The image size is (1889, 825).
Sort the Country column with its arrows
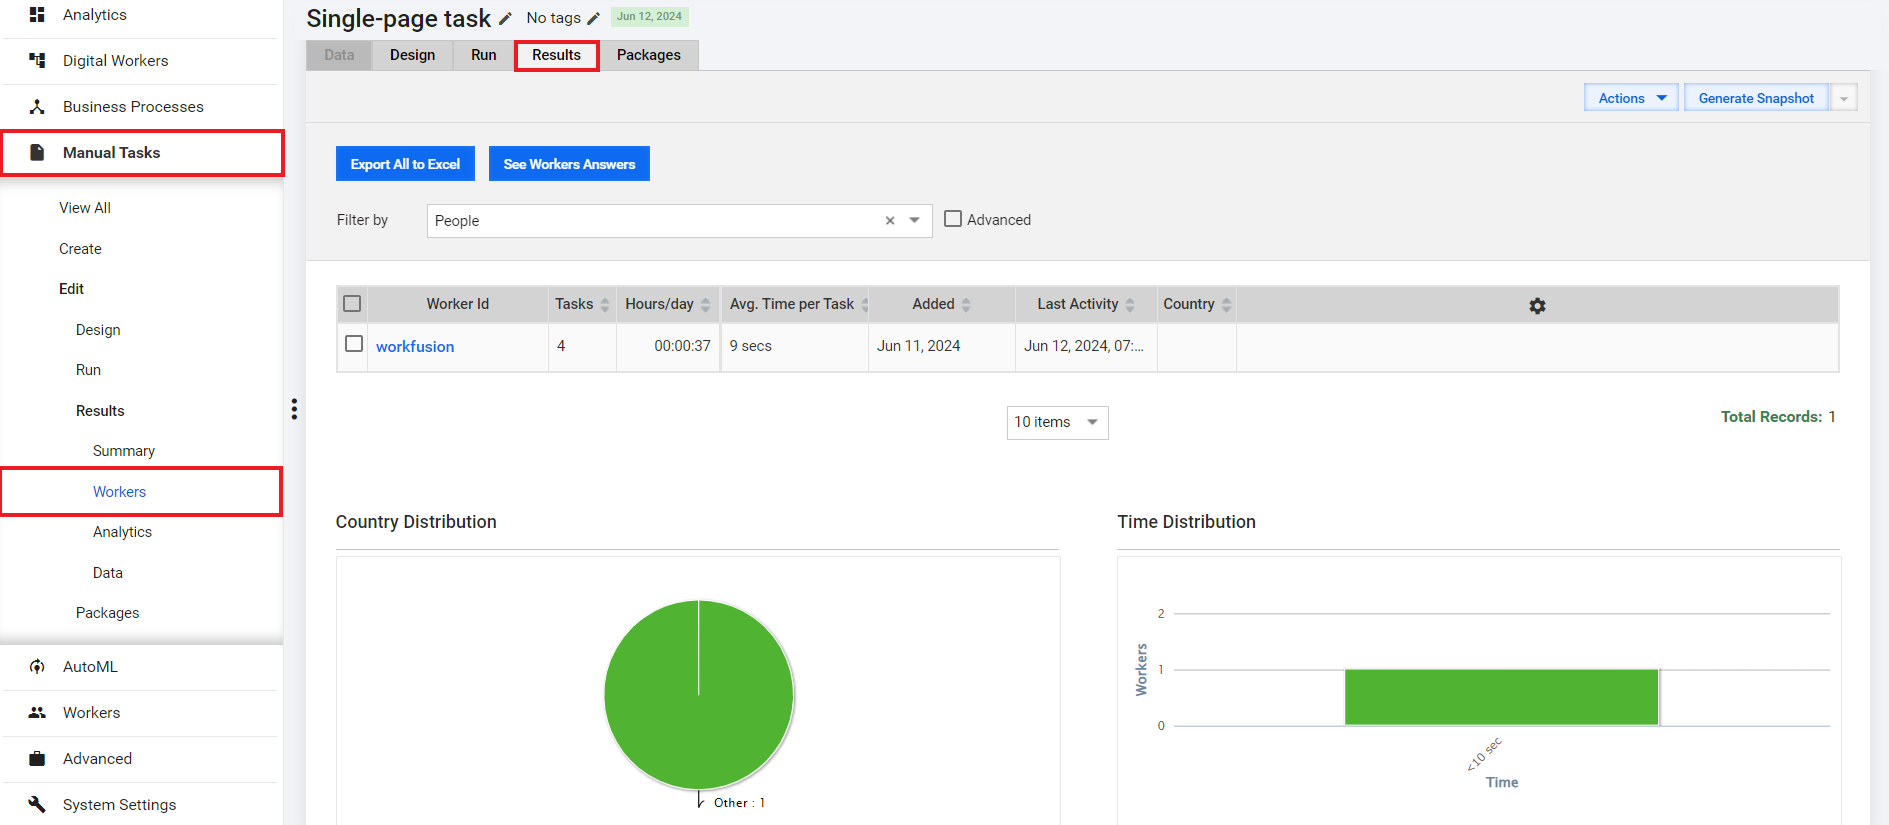pyautogui.click(x=1227, y=305)
